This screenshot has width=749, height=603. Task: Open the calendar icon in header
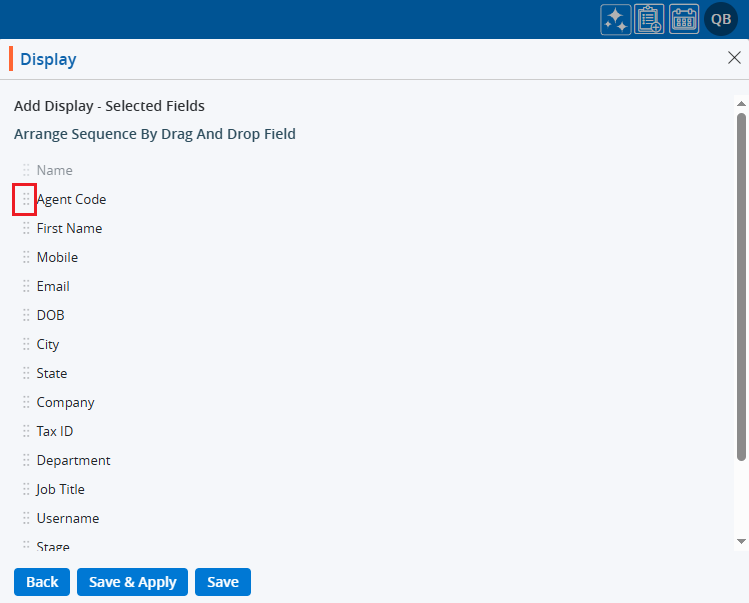684,19
